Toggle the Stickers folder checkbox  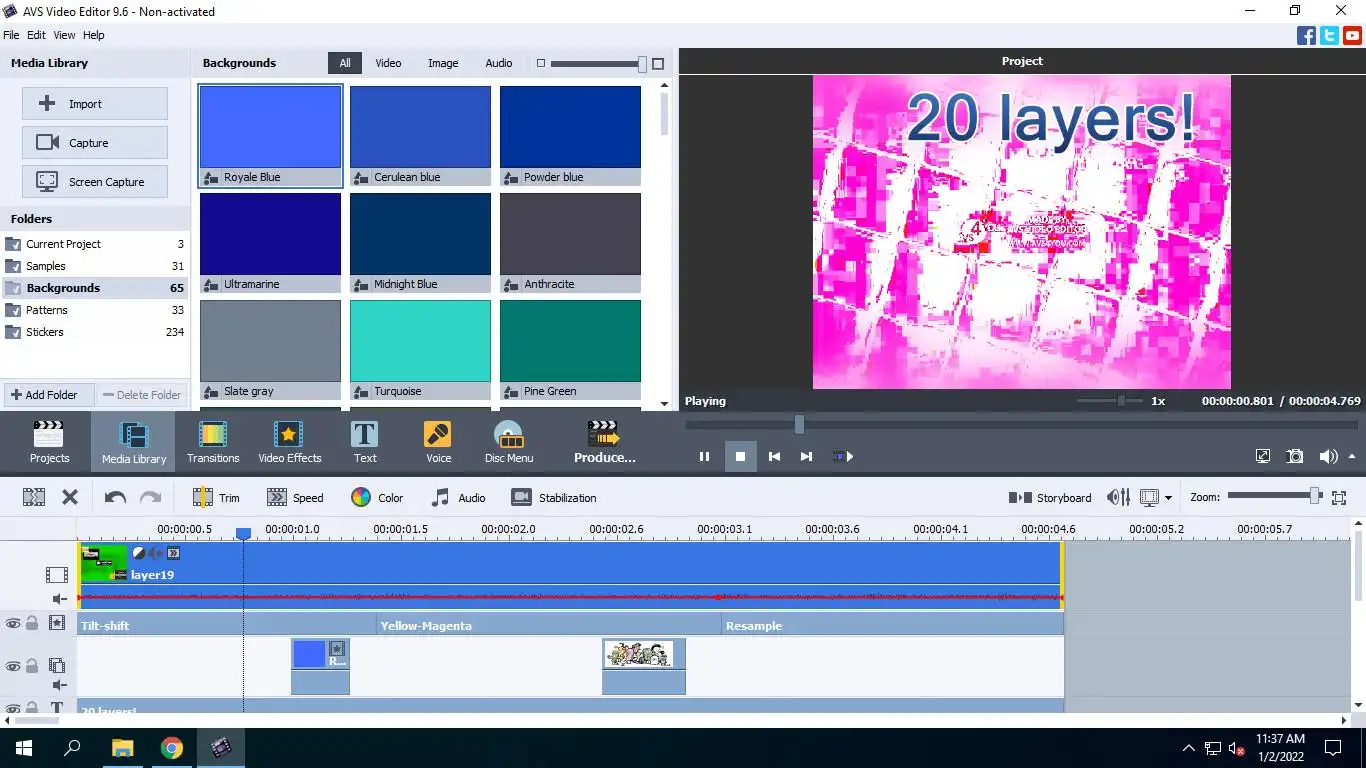[13, 332]
